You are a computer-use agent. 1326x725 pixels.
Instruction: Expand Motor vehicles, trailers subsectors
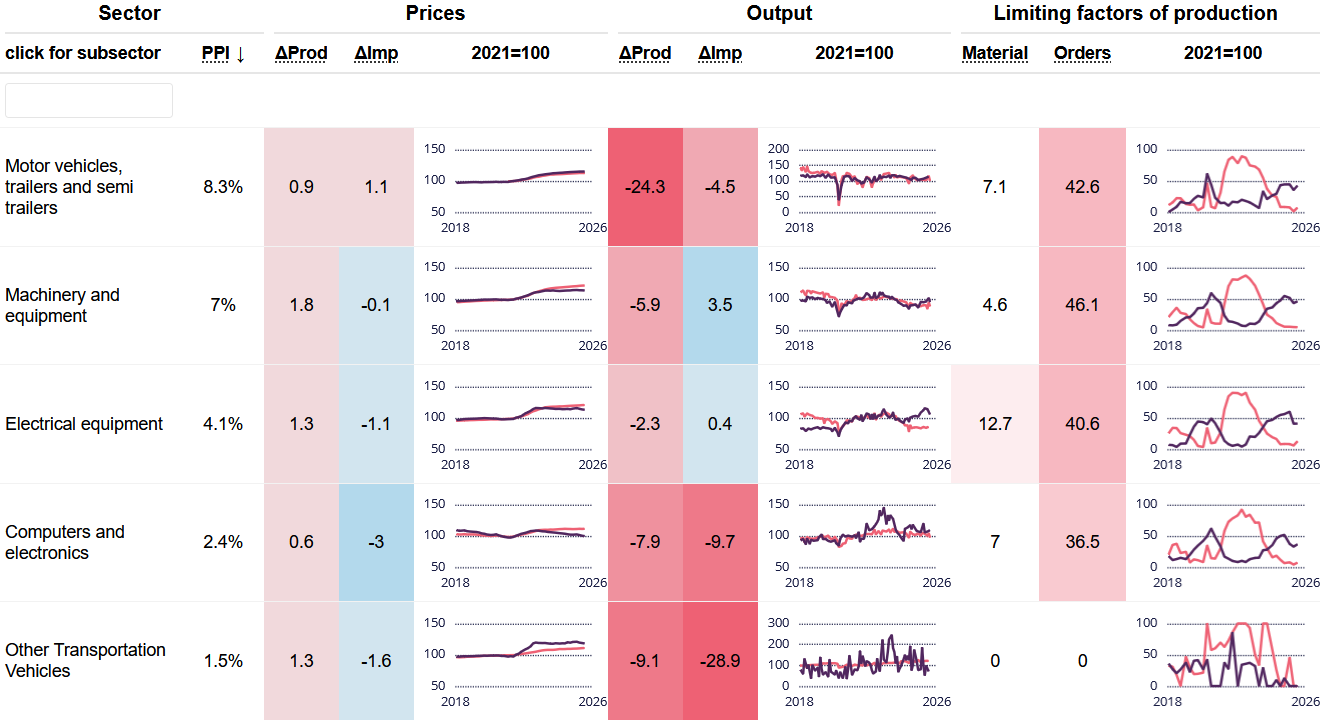pos(69,187)
